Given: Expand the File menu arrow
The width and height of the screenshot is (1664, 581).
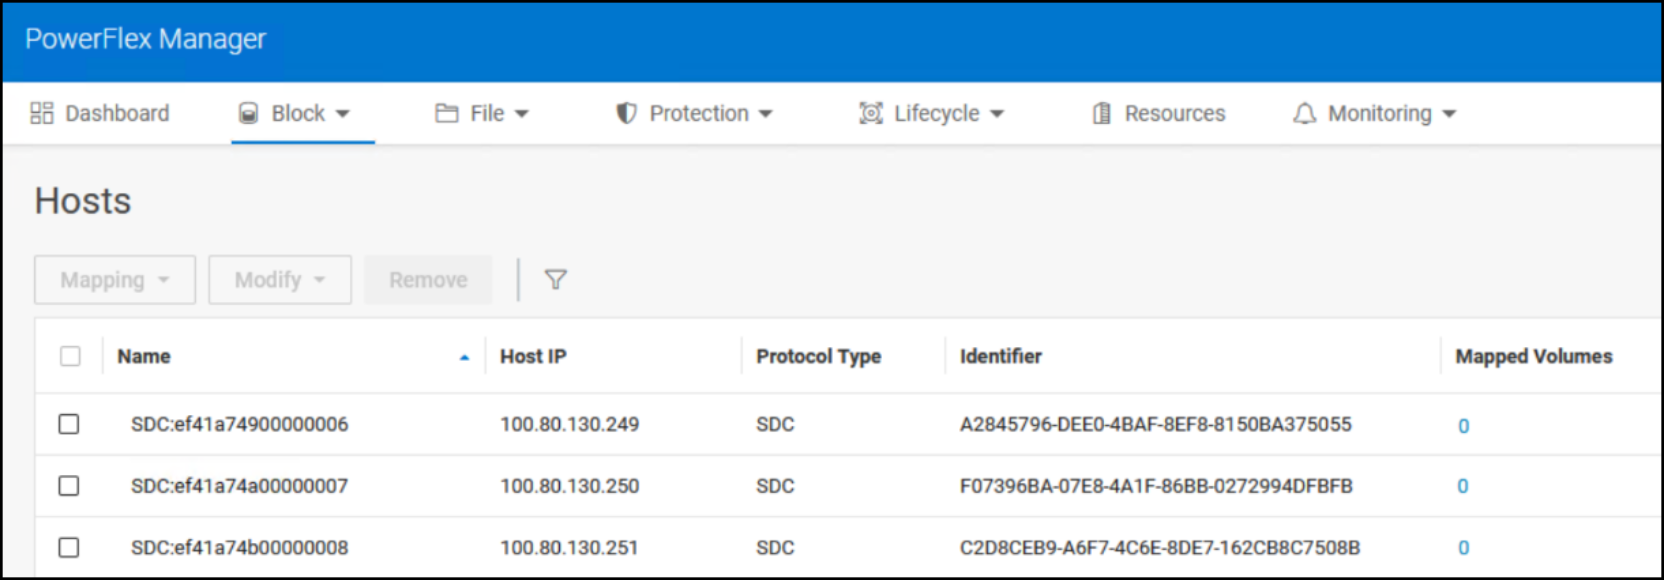Looking at the screenshot, I should 521,114.
